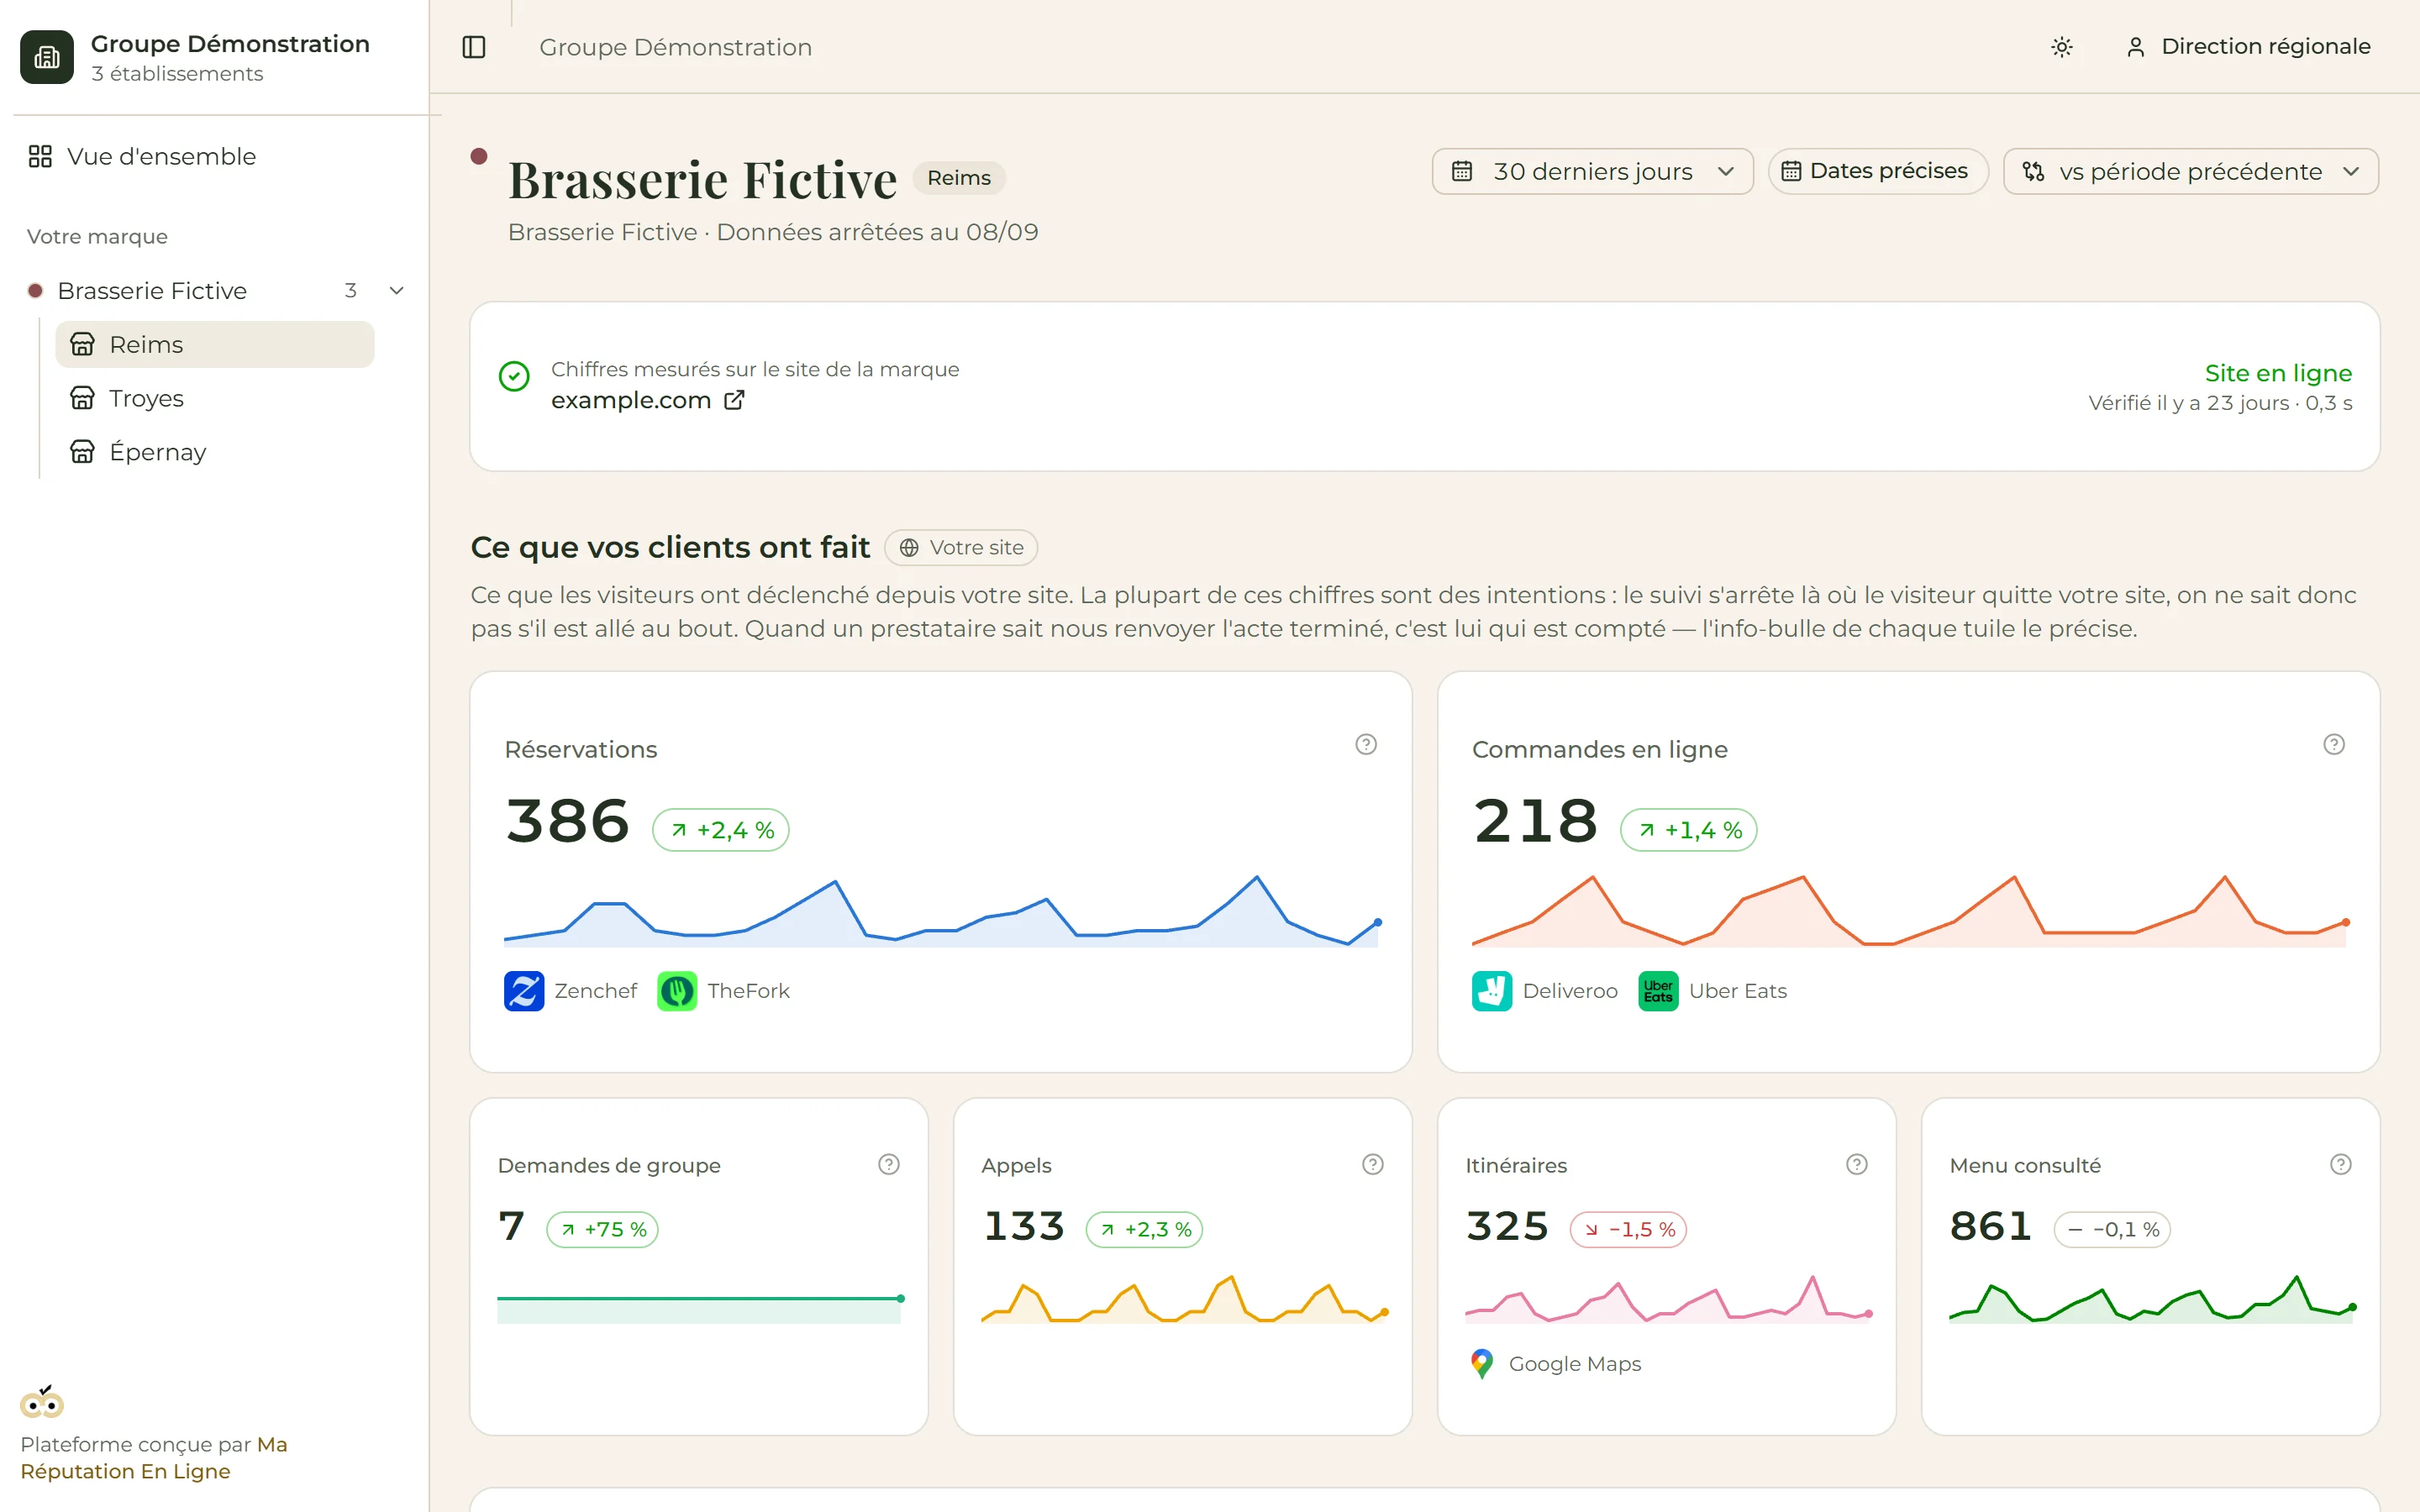Collapse the Brasserie Fictive brand chevron
Screen dimensions: 2420x1512
[x=396, y=291]
